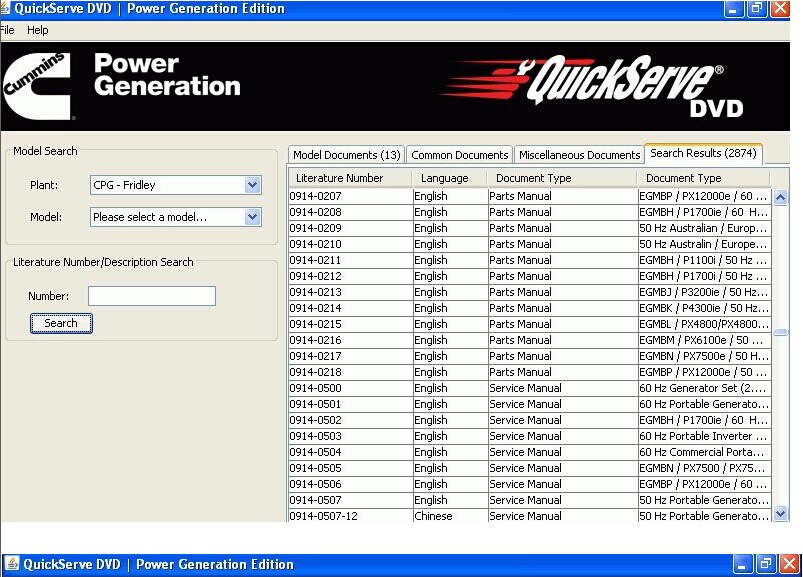803x577 pixels.
Task: Open the File menu
Action: point(7,30)
